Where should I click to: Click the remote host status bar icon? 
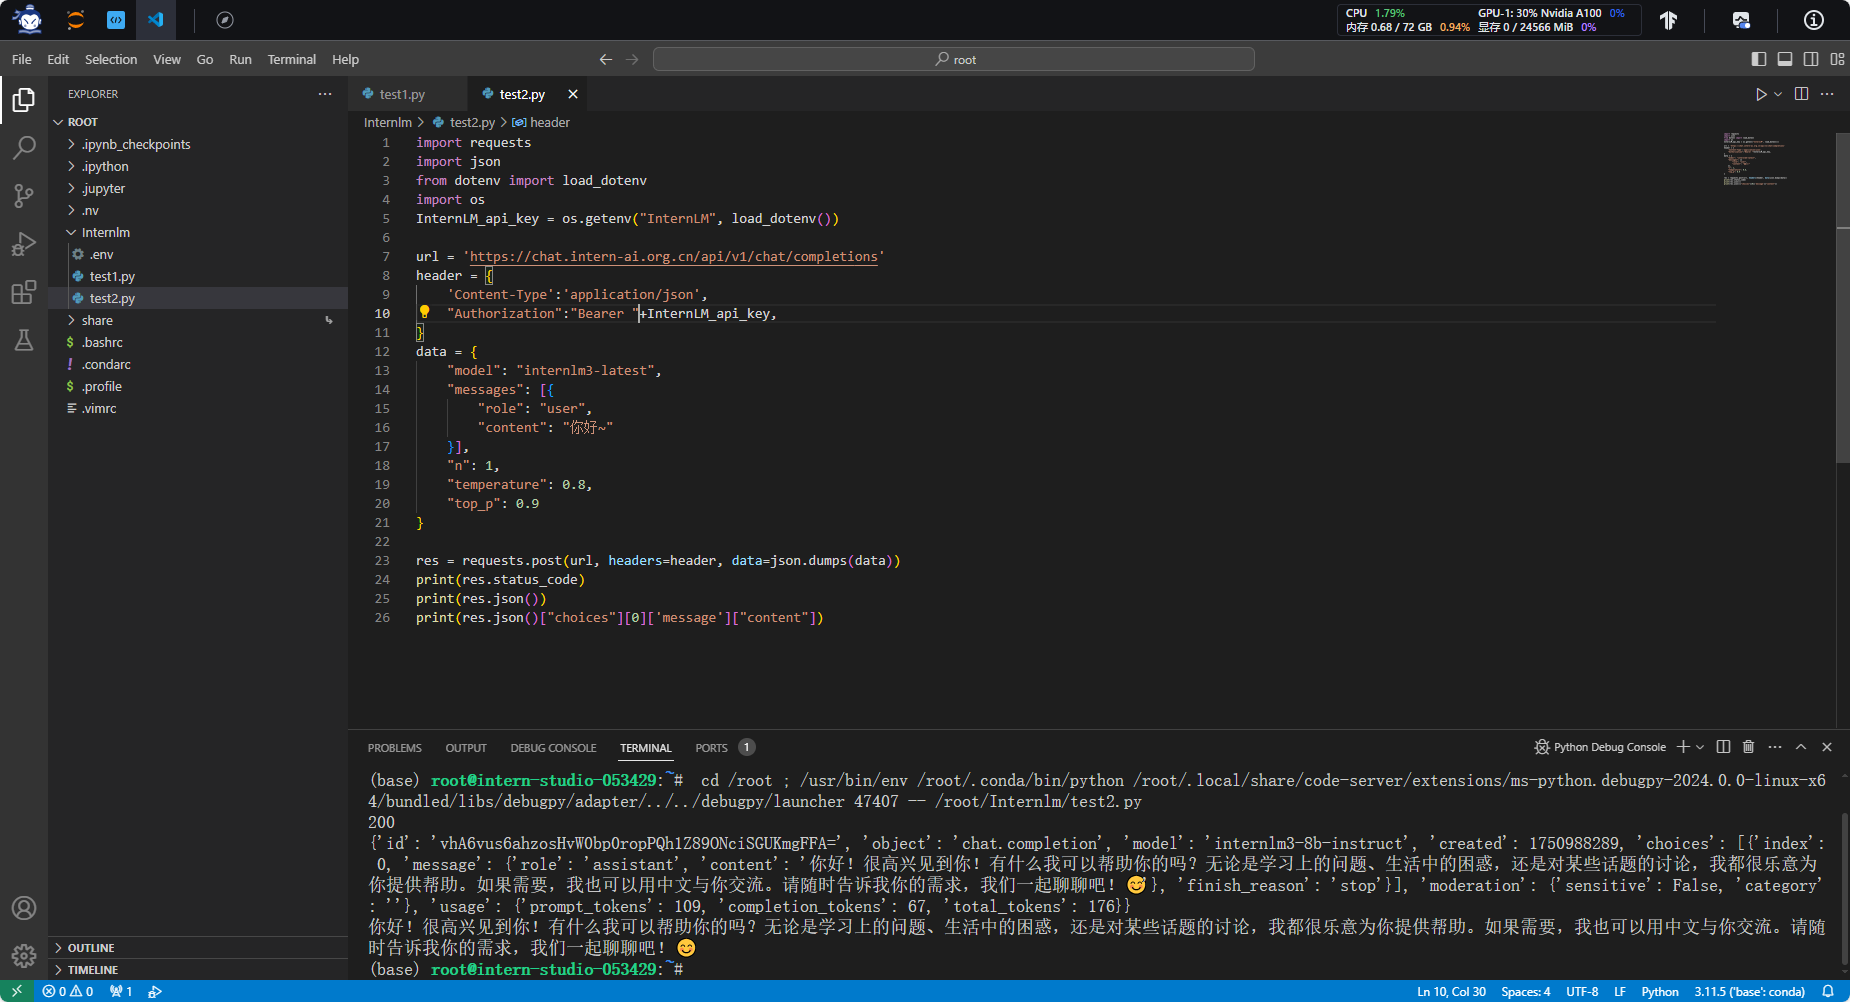tap(17, 992)
